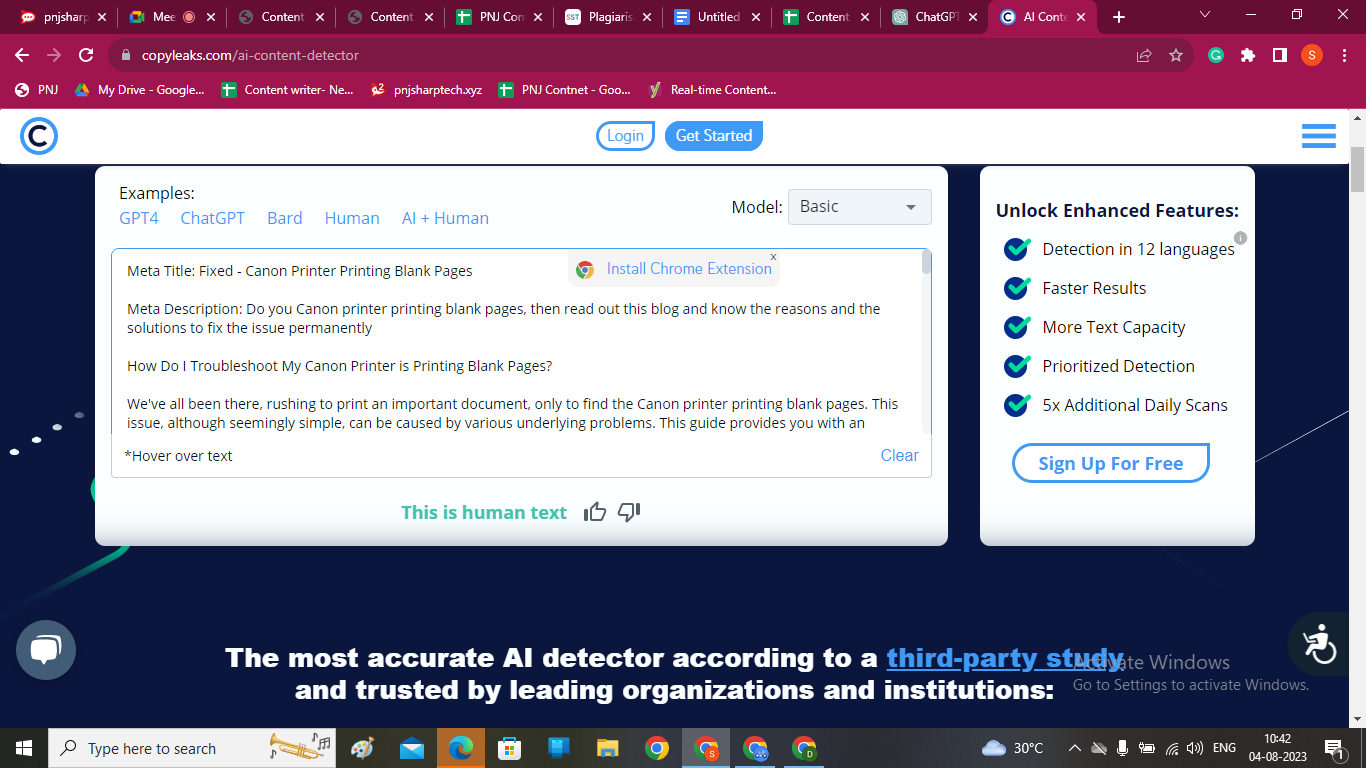1366x768 pixels.
Task: Open the volume icon in tray
Action: point(1194,748)
